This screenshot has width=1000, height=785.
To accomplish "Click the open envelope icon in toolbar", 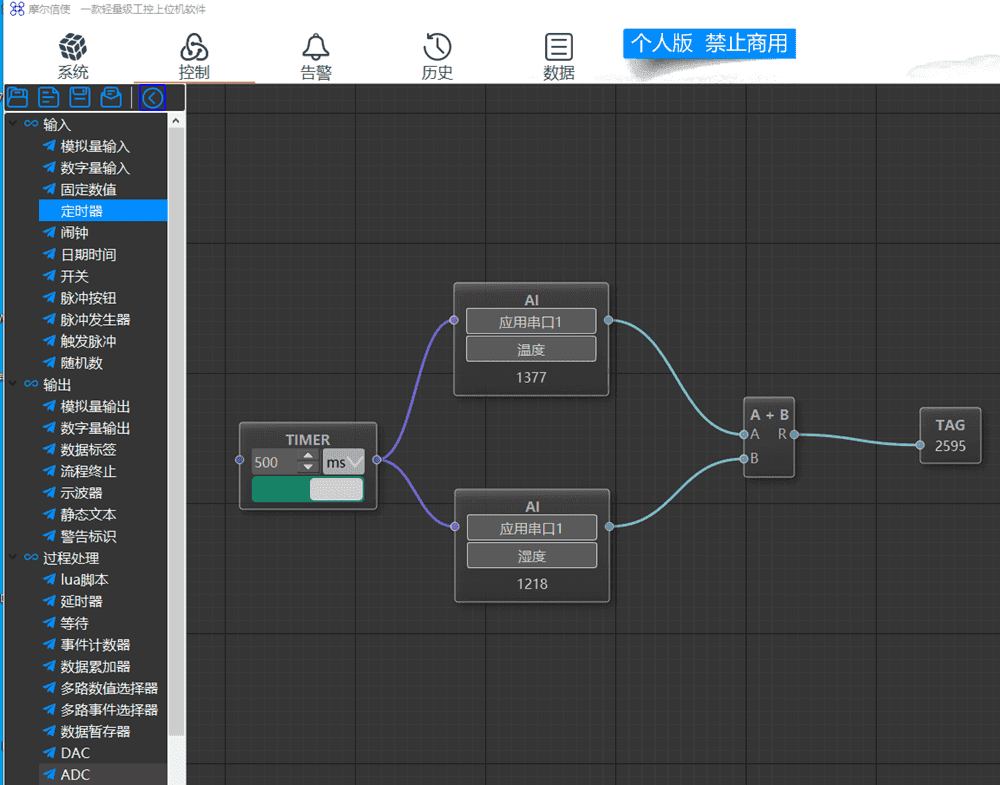I will pos(112,97).
